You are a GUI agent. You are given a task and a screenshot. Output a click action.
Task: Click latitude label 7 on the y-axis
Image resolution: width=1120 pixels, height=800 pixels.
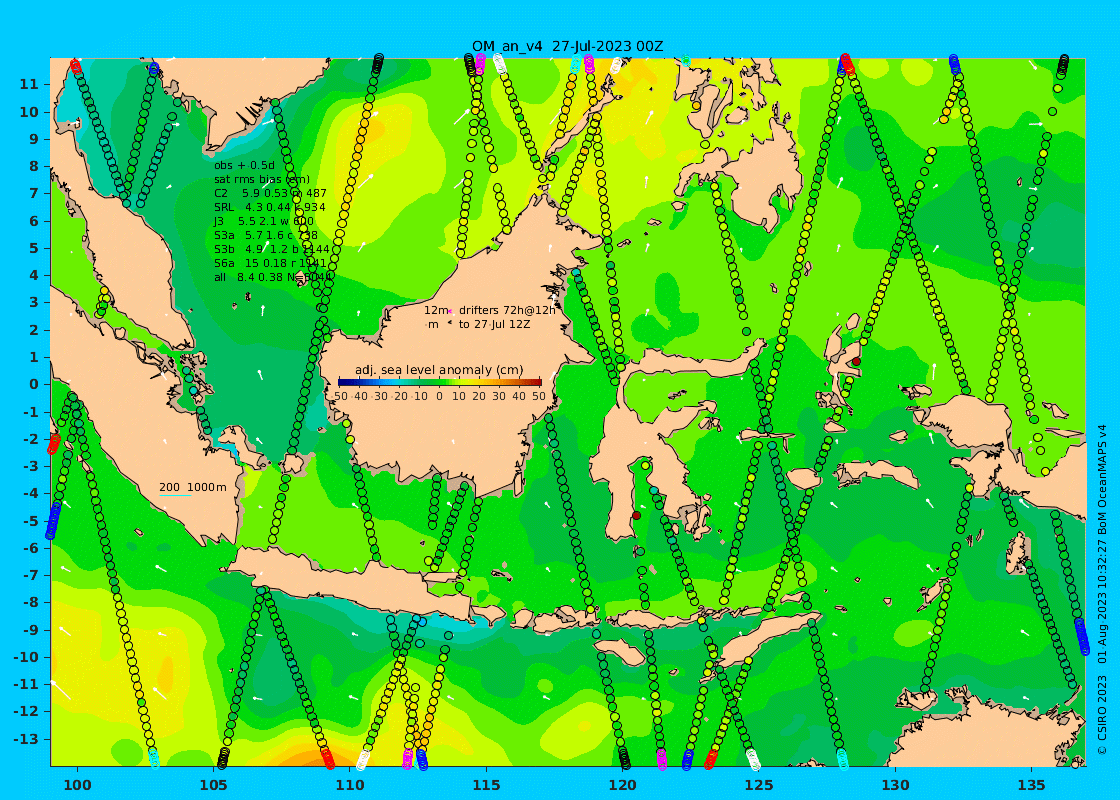[x=33, y=194]
